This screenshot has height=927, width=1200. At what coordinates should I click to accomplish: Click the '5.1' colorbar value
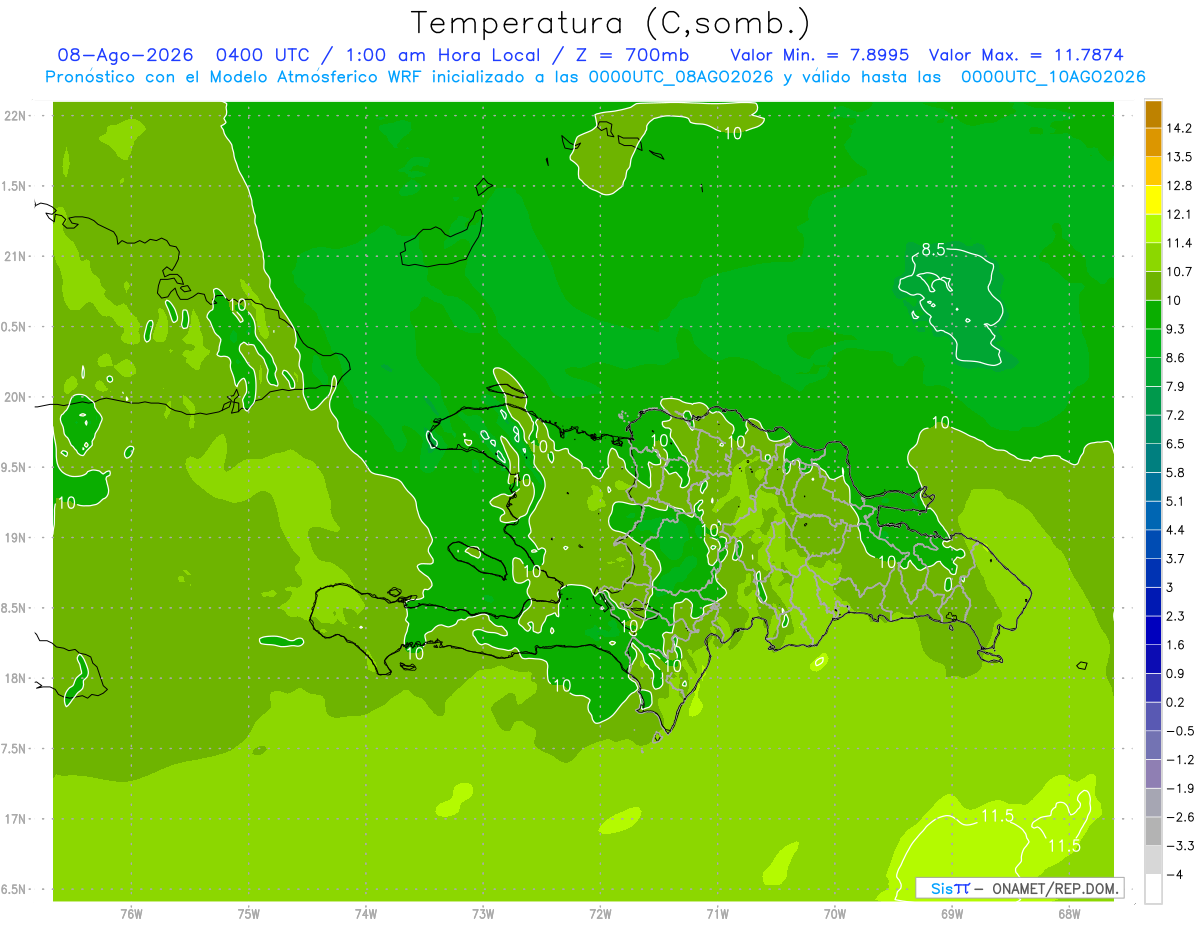click(x=1176, y=501)
